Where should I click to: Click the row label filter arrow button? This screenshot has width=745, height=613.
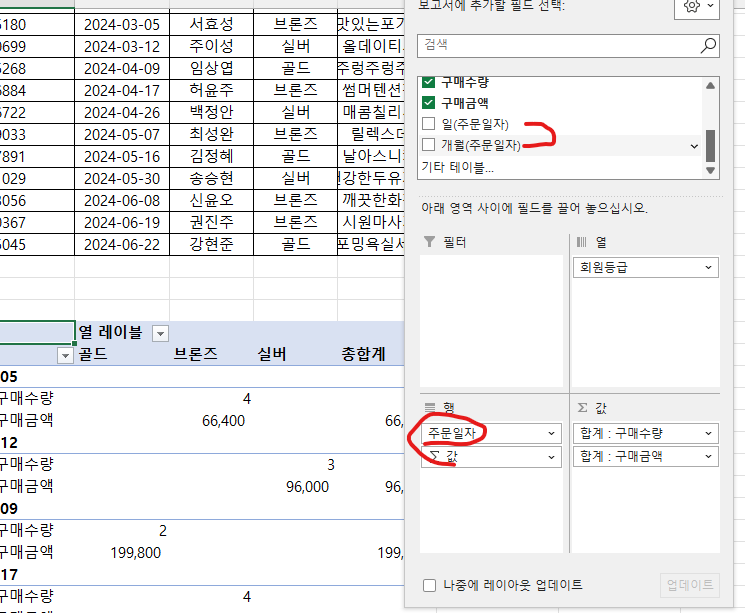tap(66, 355)
